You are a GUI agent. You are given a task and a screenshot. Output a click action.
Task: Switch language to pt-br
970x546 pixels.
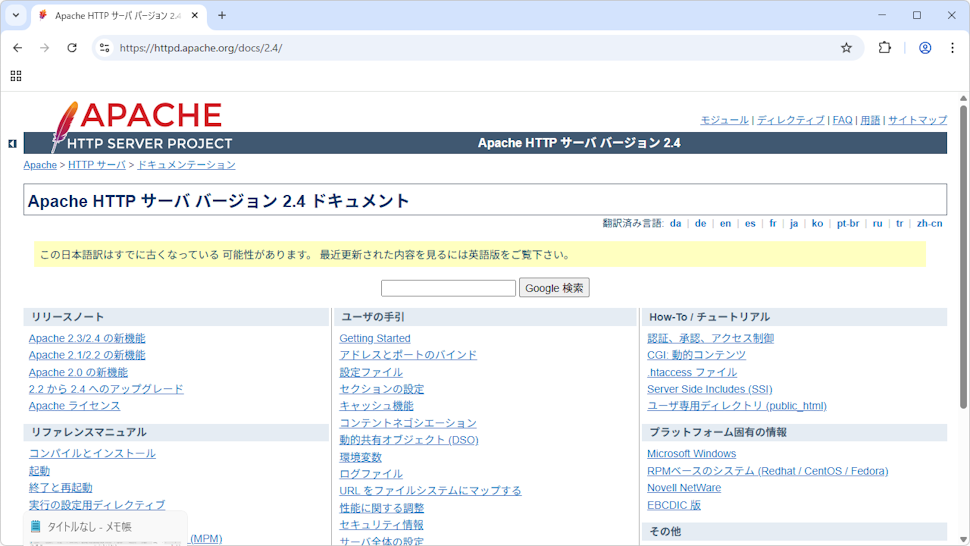848,223
